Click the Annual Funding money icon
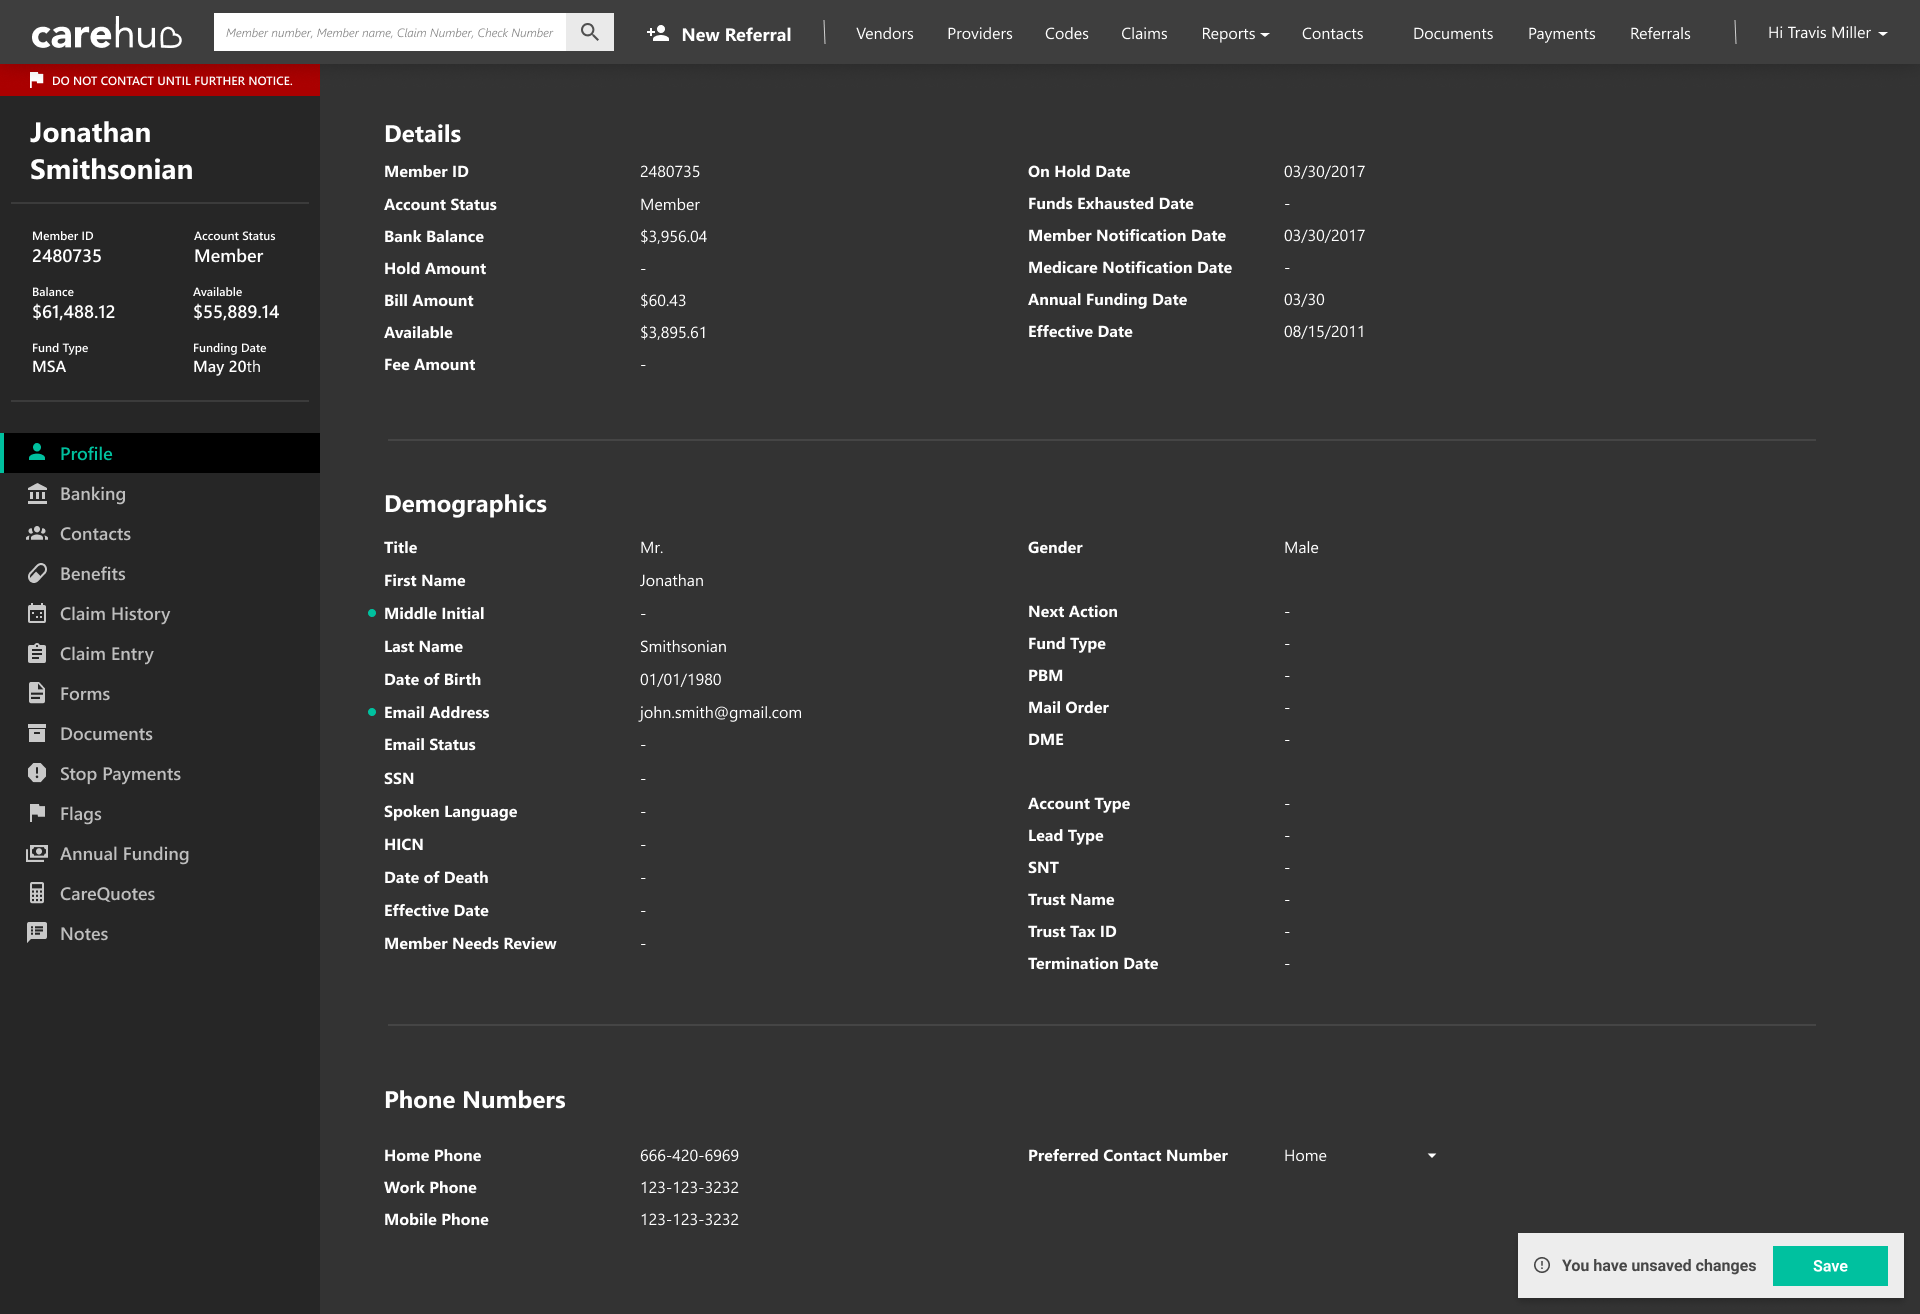Screen dimensions: 1920x1314 point(37,853)
